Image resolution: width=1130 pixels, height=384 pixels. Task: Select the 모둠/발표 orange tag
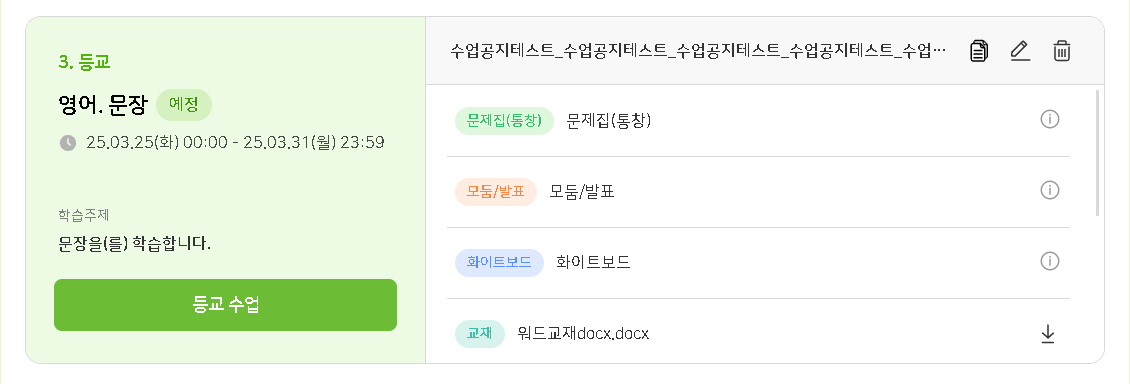tap(496, 192)
